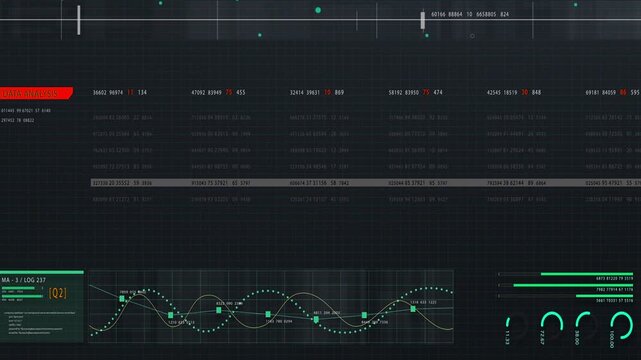Click the white handle at the timeline's left end

pos(79,20)
